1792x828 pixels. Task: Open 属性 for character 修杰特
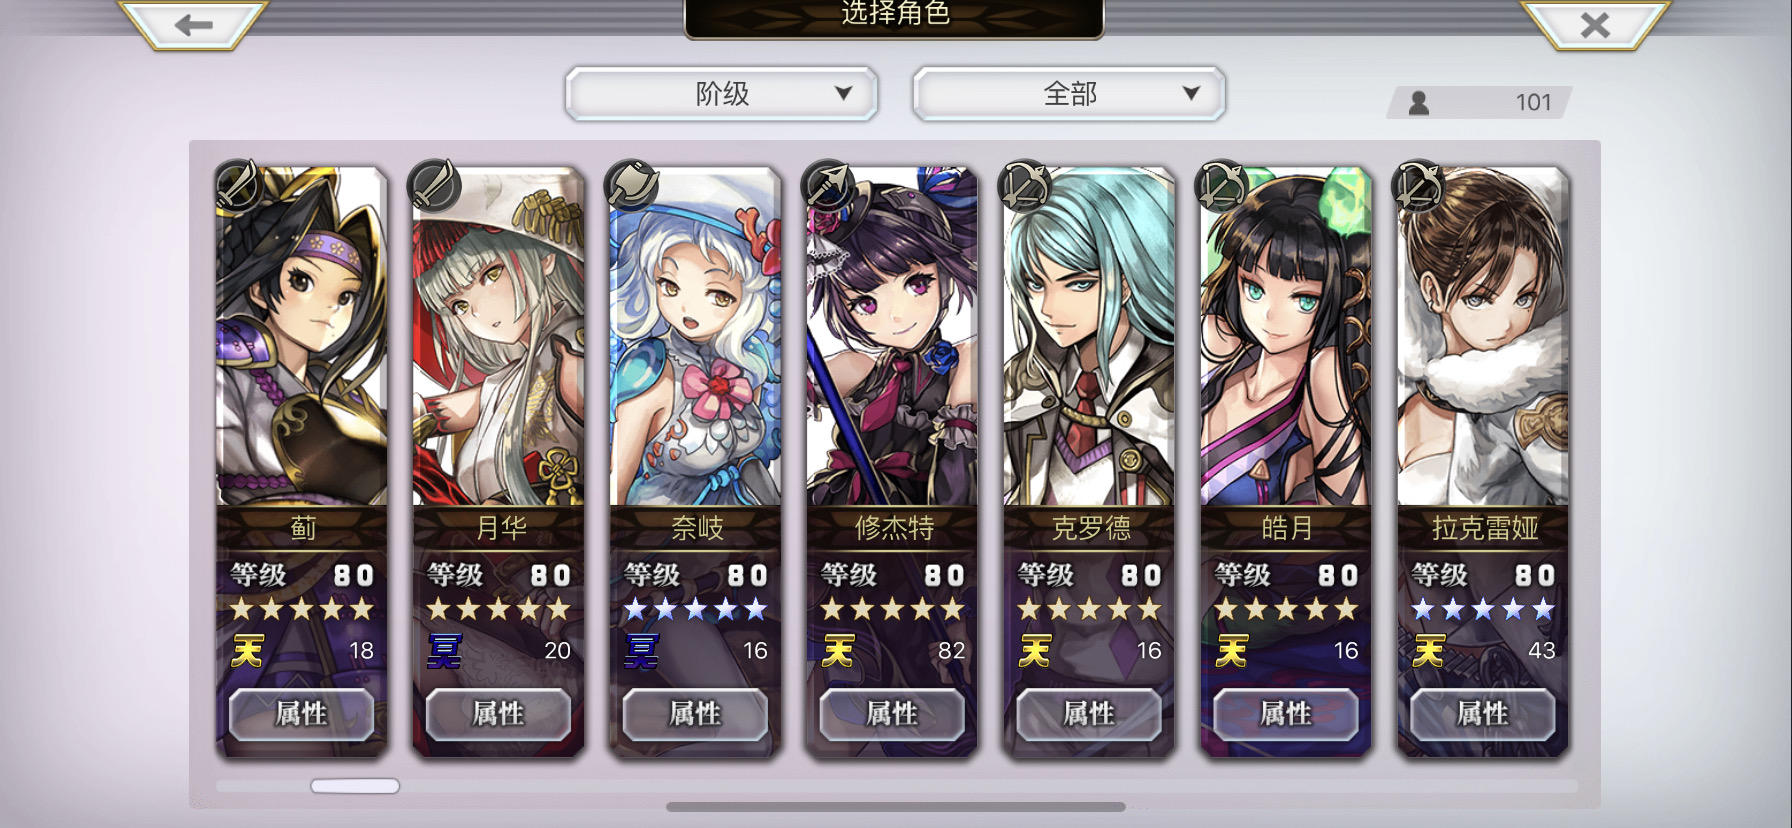[x=892, y=714]
